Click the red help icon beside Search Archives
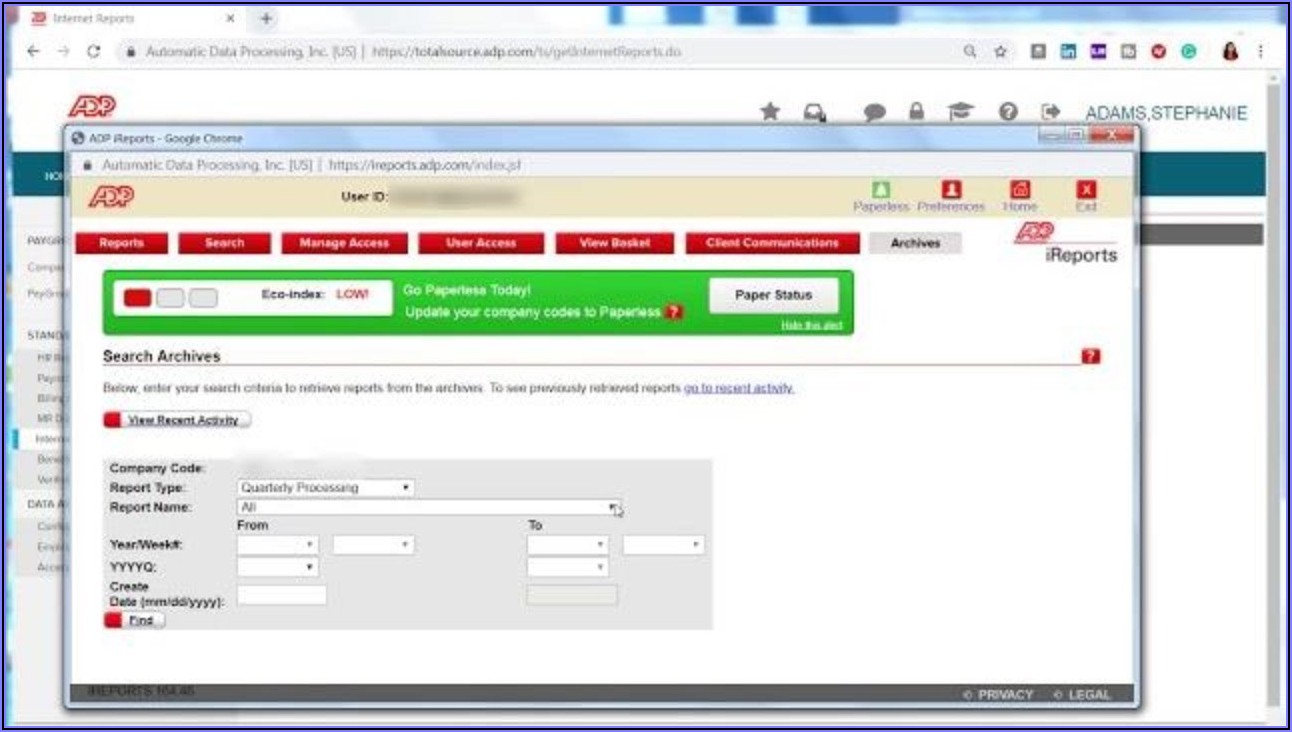 click(x=1091, y=356)
